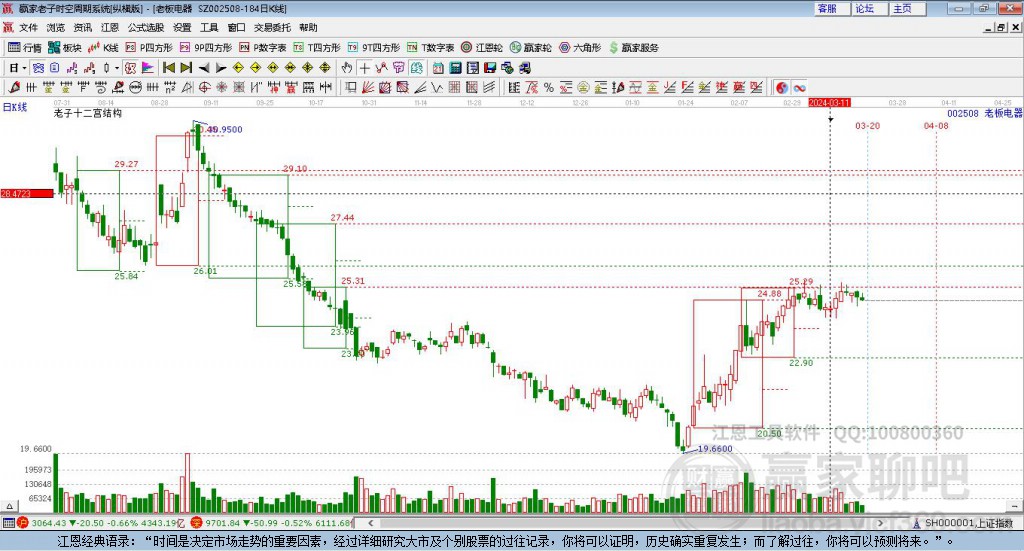Viewport: 1024px width, 551px height.
Task: Click the 03-20 forecast date marker
Action: tap(867, 126)
